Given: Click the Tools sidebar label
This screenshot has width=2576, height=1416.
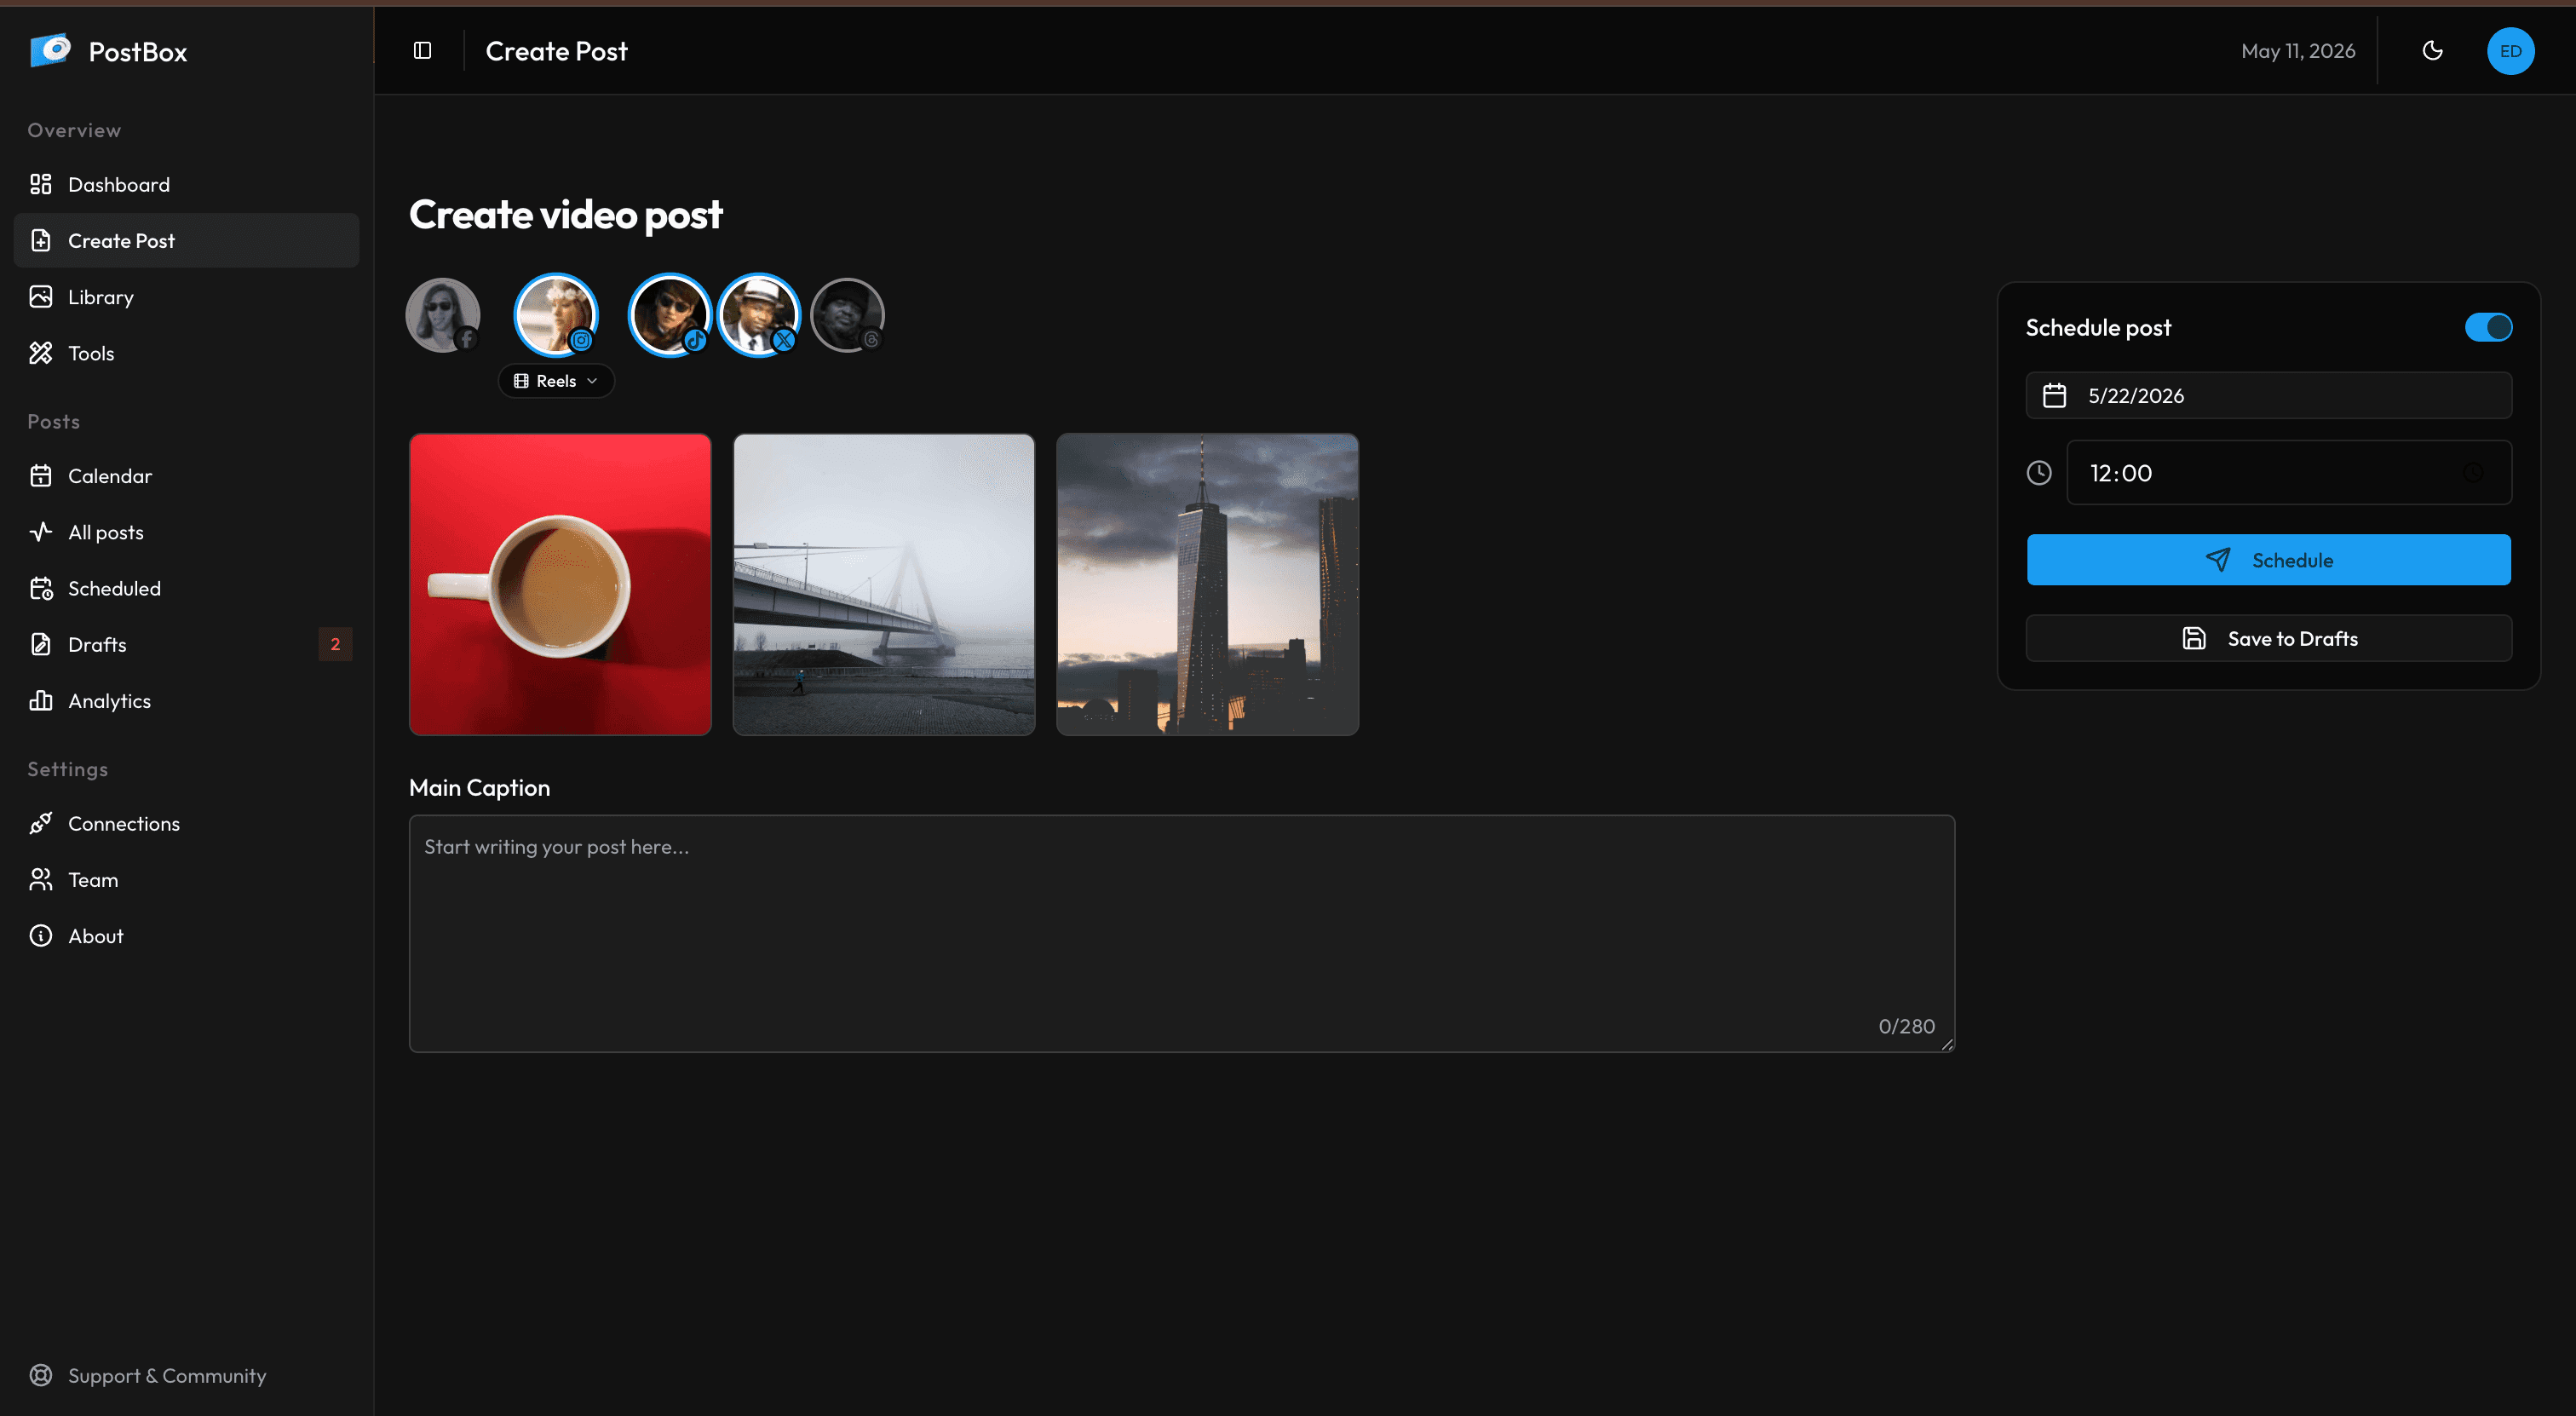Looking at the screenshot, I should coord(91,353).
